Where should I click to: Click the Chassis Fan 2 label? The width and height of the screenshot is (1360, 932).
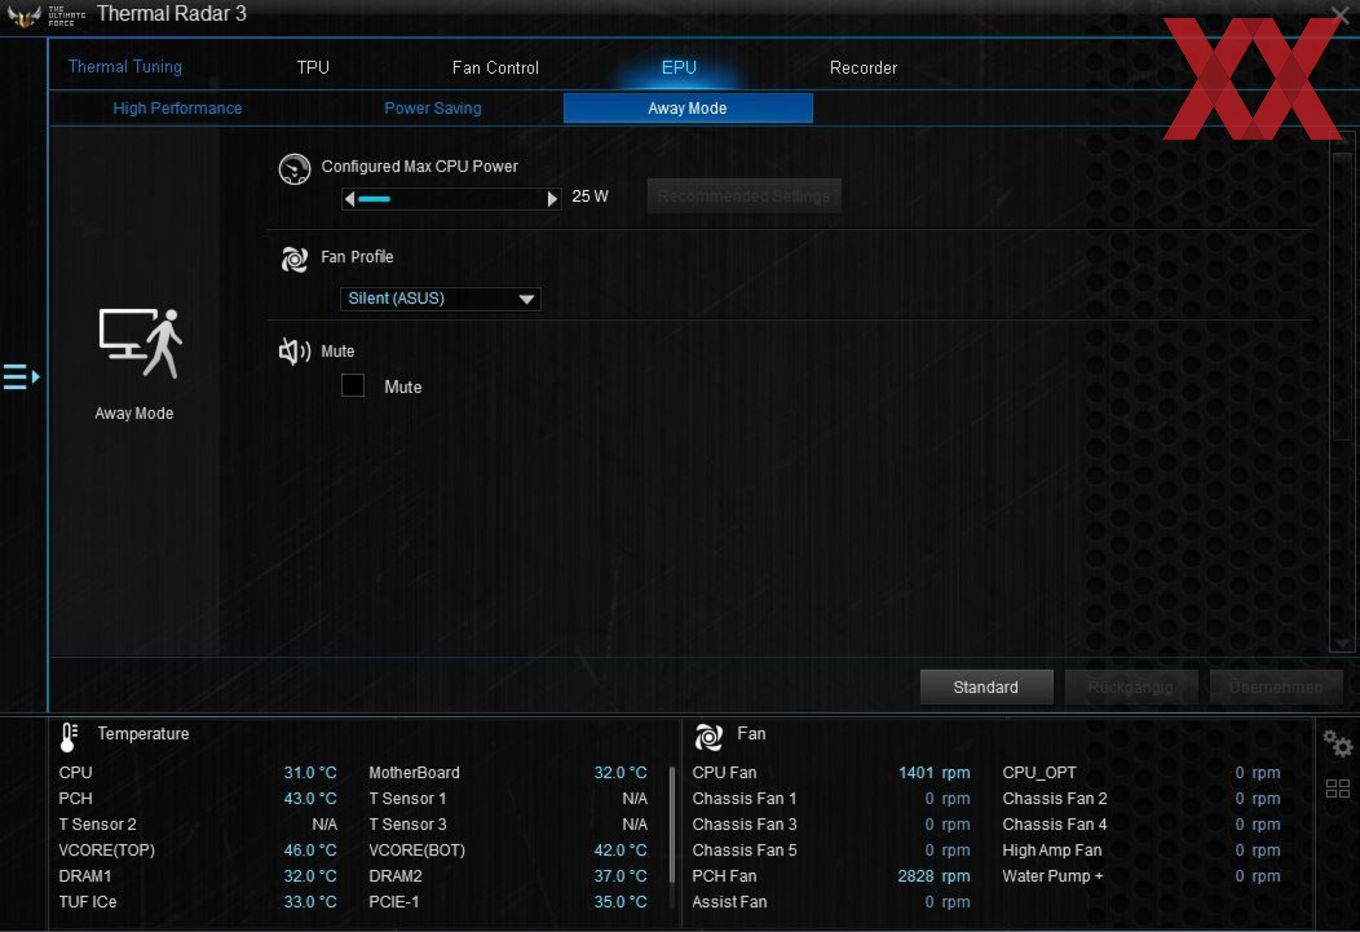[x=1055, y=798]
